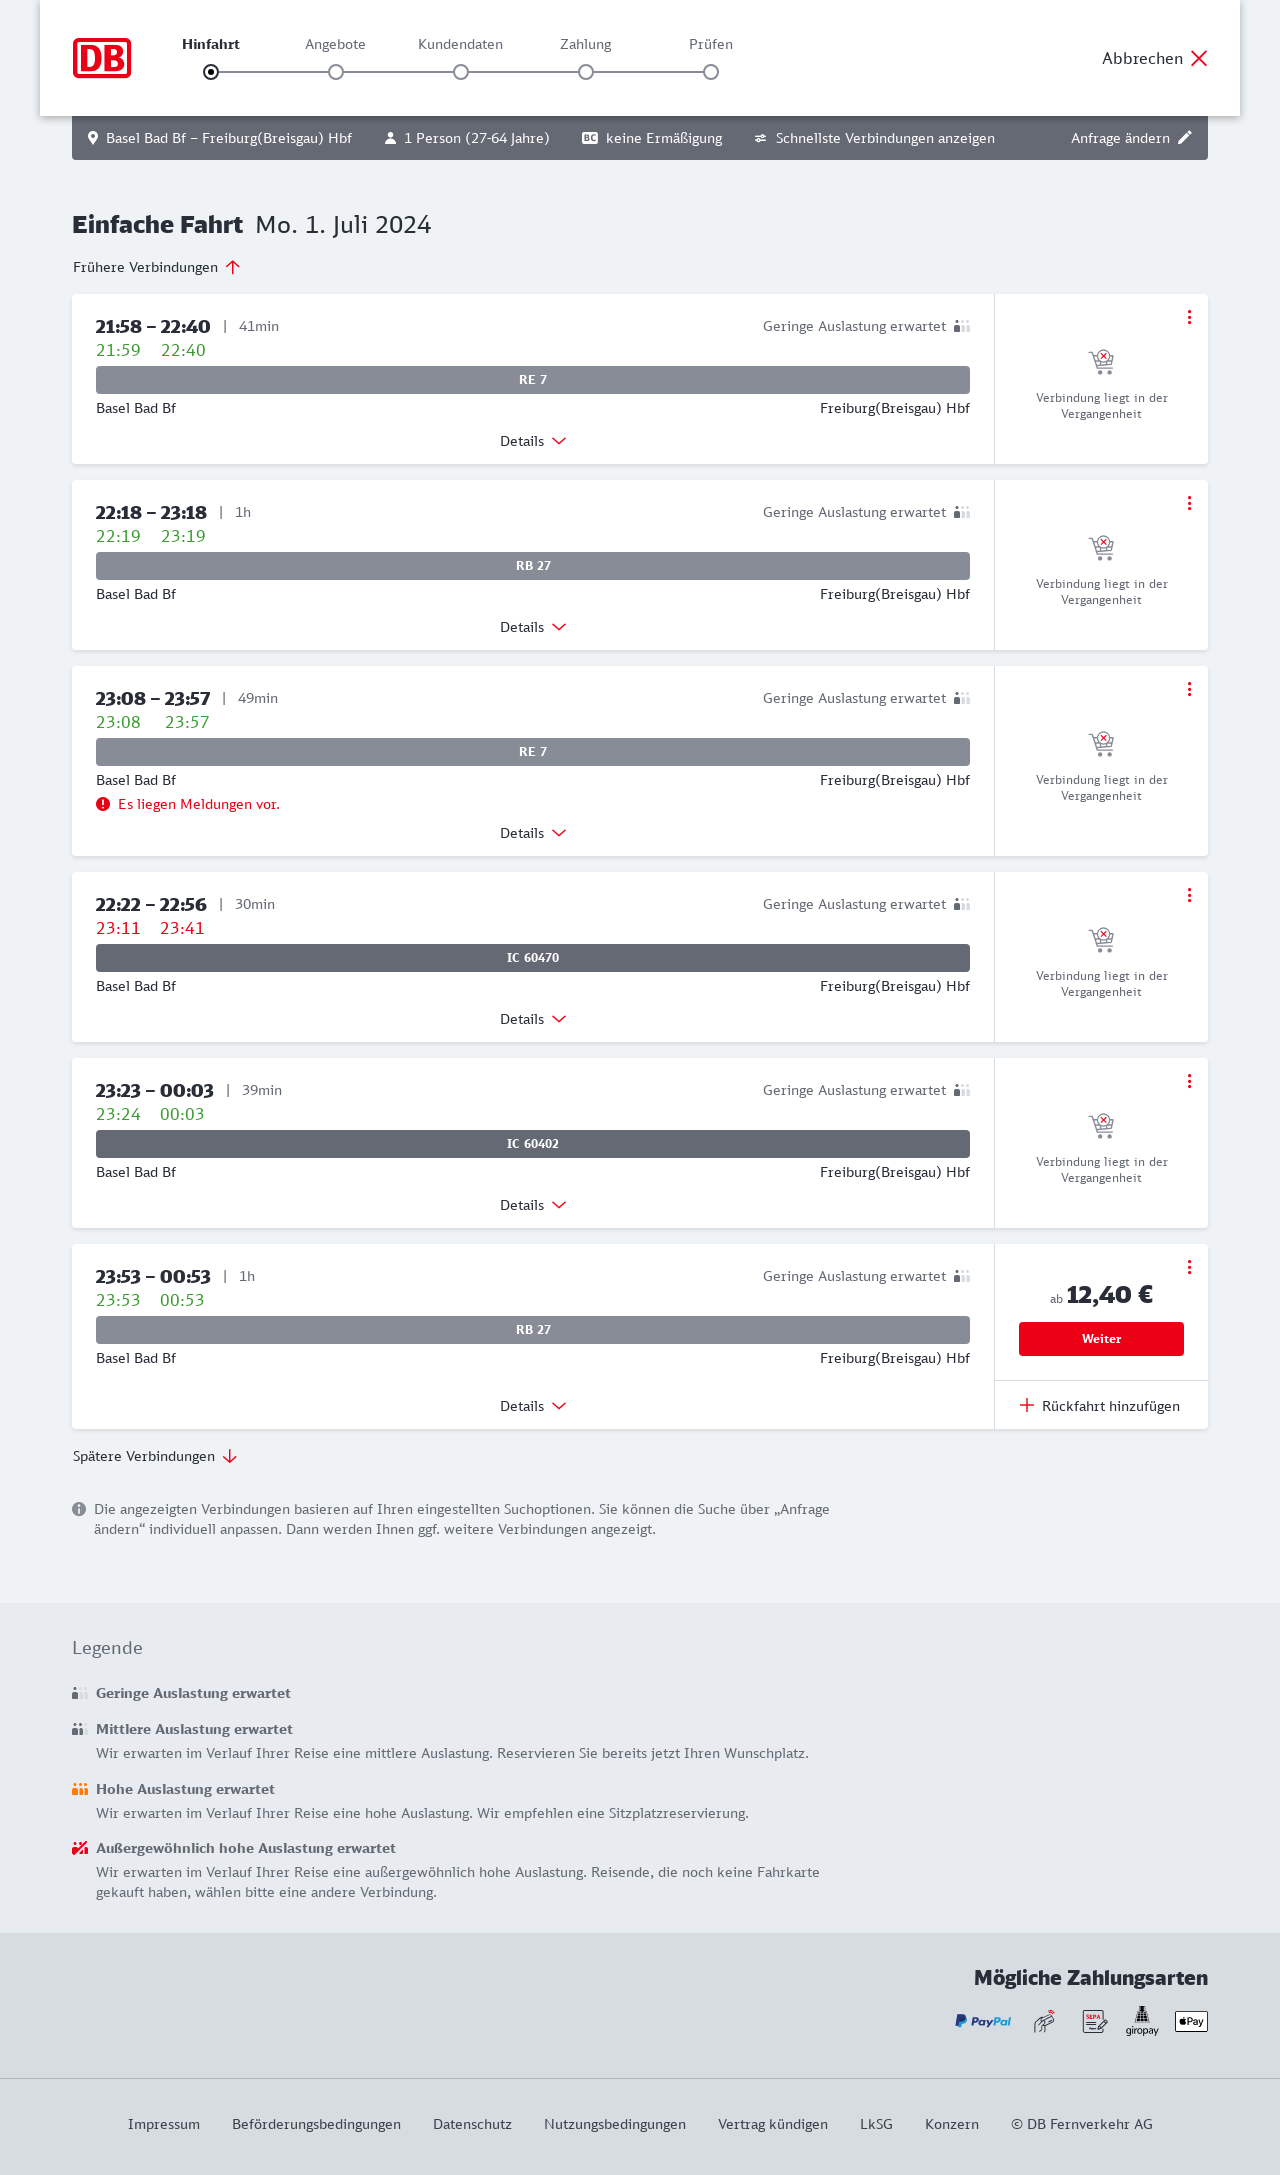Screen dimensions: 1280x2175
Task: Click alert icon next to Es liegen Meldungen vor
Action: (103, 804)
